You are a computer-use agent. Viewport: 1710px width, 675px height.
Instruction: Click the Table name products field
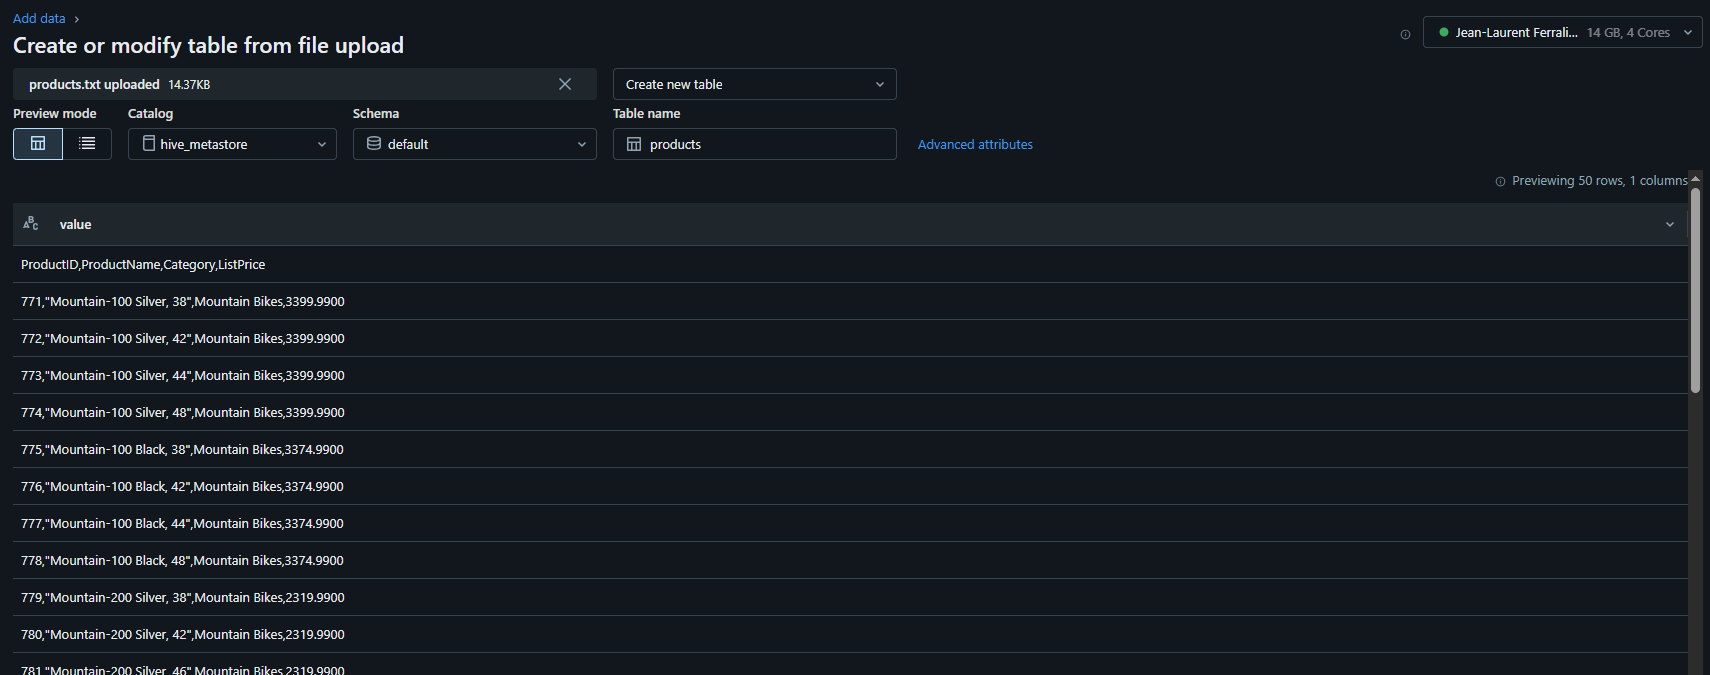755,144
